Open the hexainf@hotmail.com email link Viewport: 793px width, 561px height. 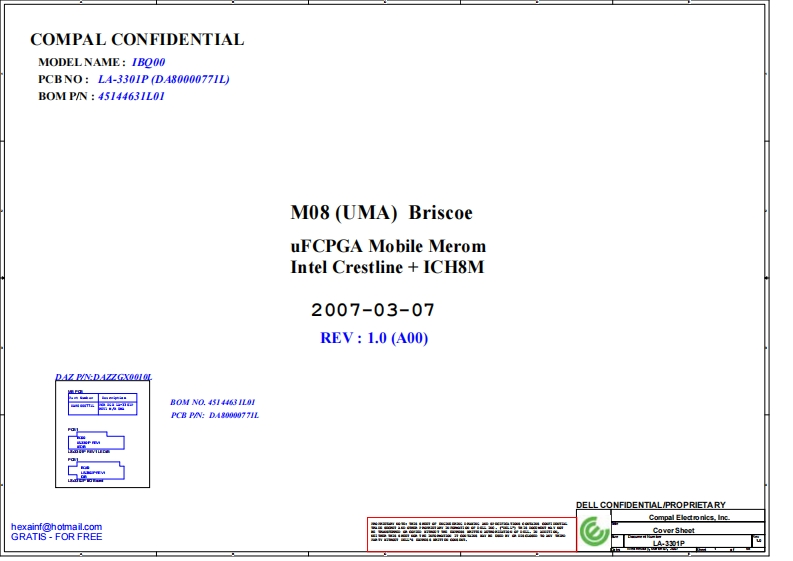[x=57, y=527]
